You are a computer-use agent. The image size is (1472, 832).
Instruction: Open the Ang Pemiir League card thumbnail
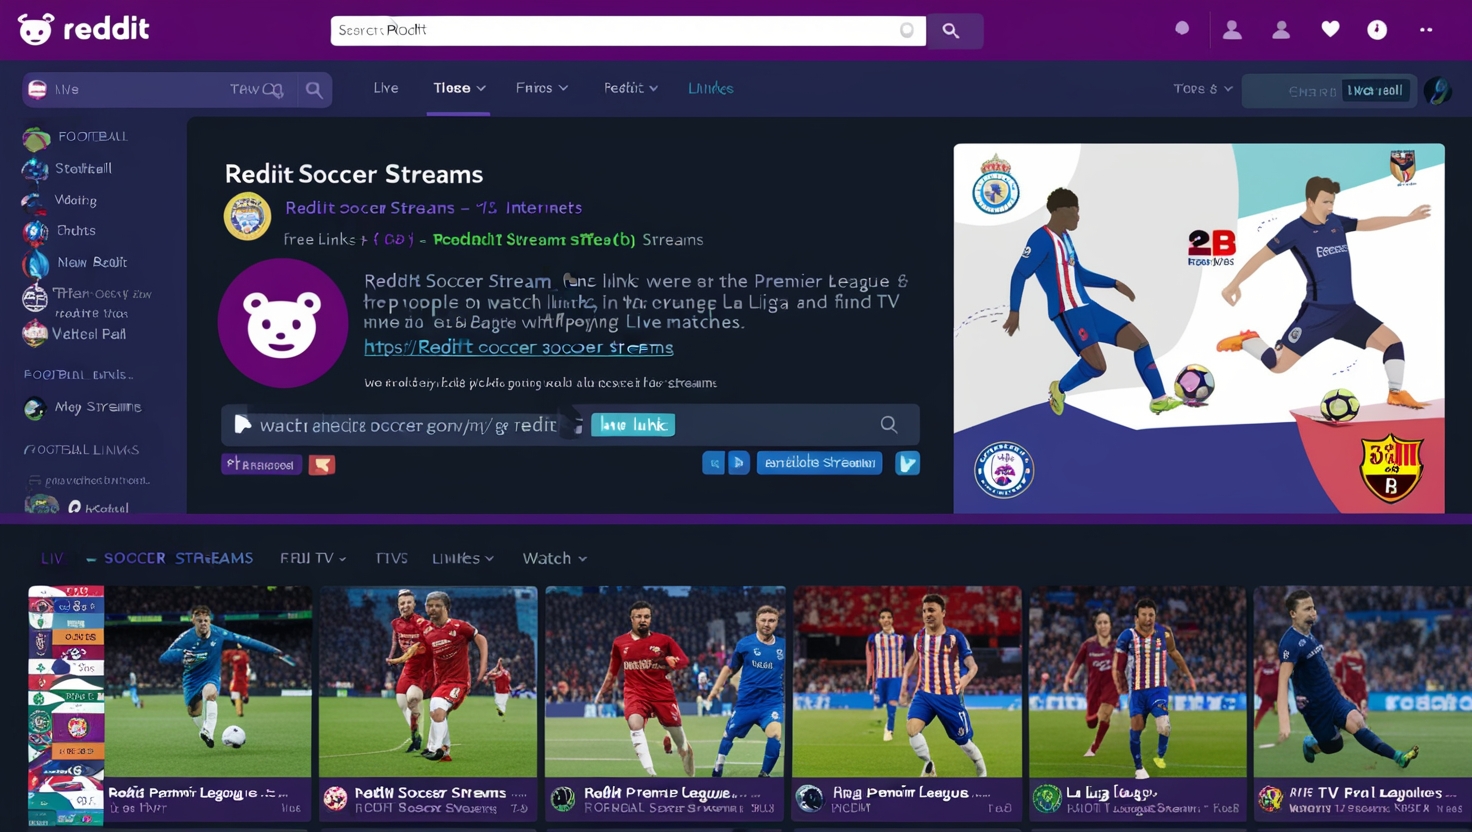click(x=907, y=682)
